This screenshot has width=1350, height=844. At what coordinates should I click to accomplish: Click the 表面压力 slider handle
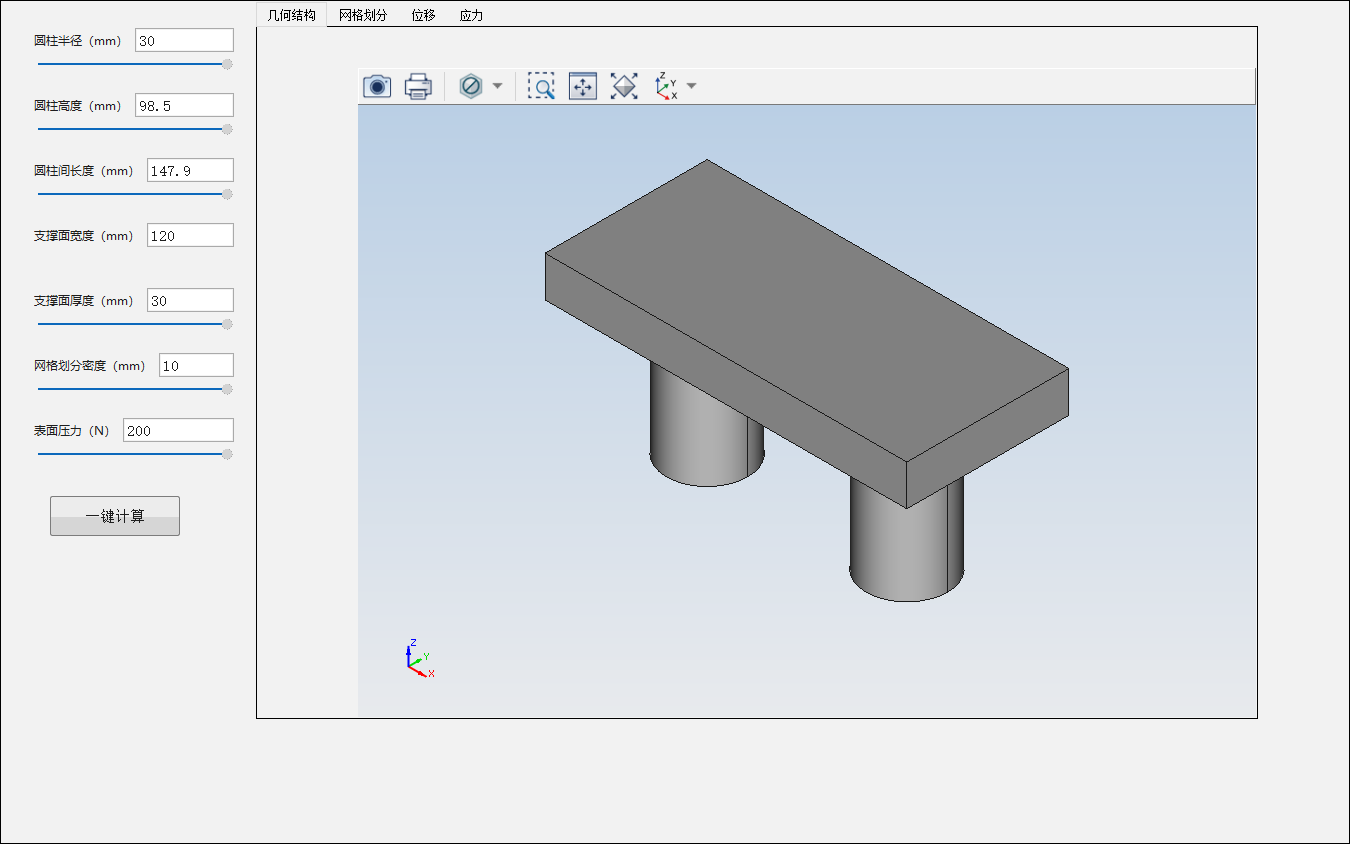[227, 454]
